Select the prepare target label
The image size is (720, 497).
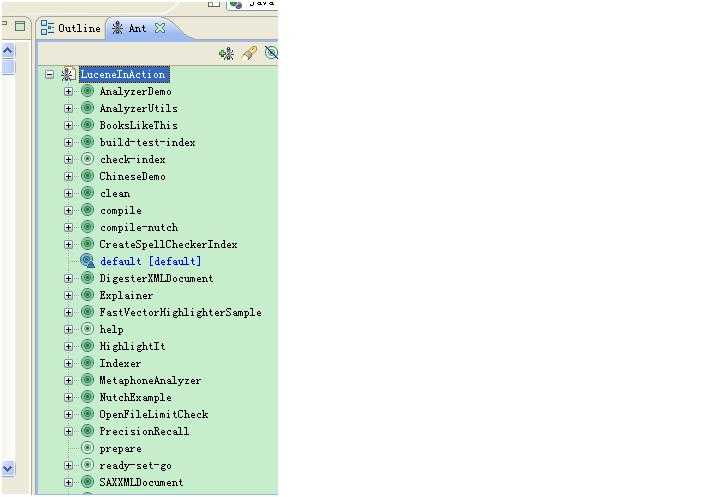coord(121,449)
